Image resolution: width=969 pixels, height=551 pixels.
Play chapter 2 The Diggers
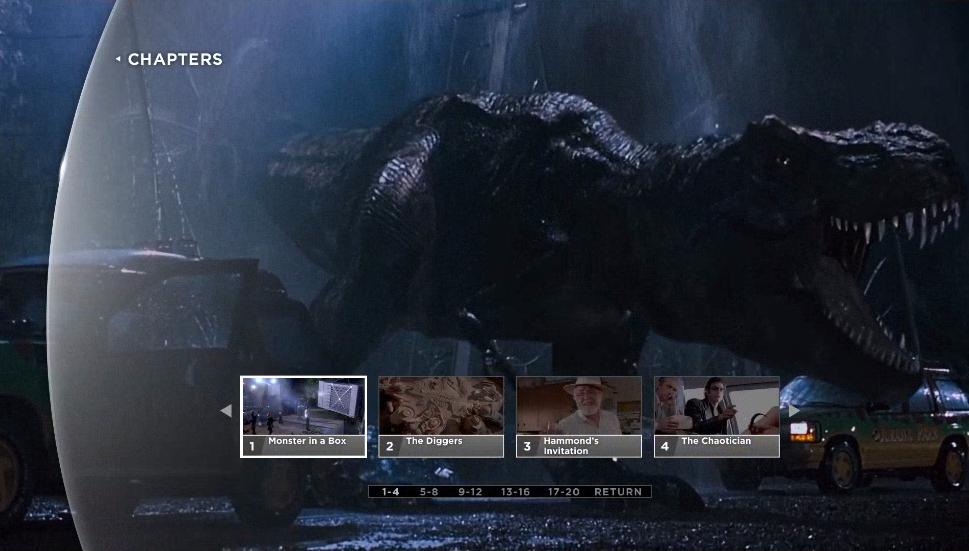pyautogui.click(x=441, y=417)
